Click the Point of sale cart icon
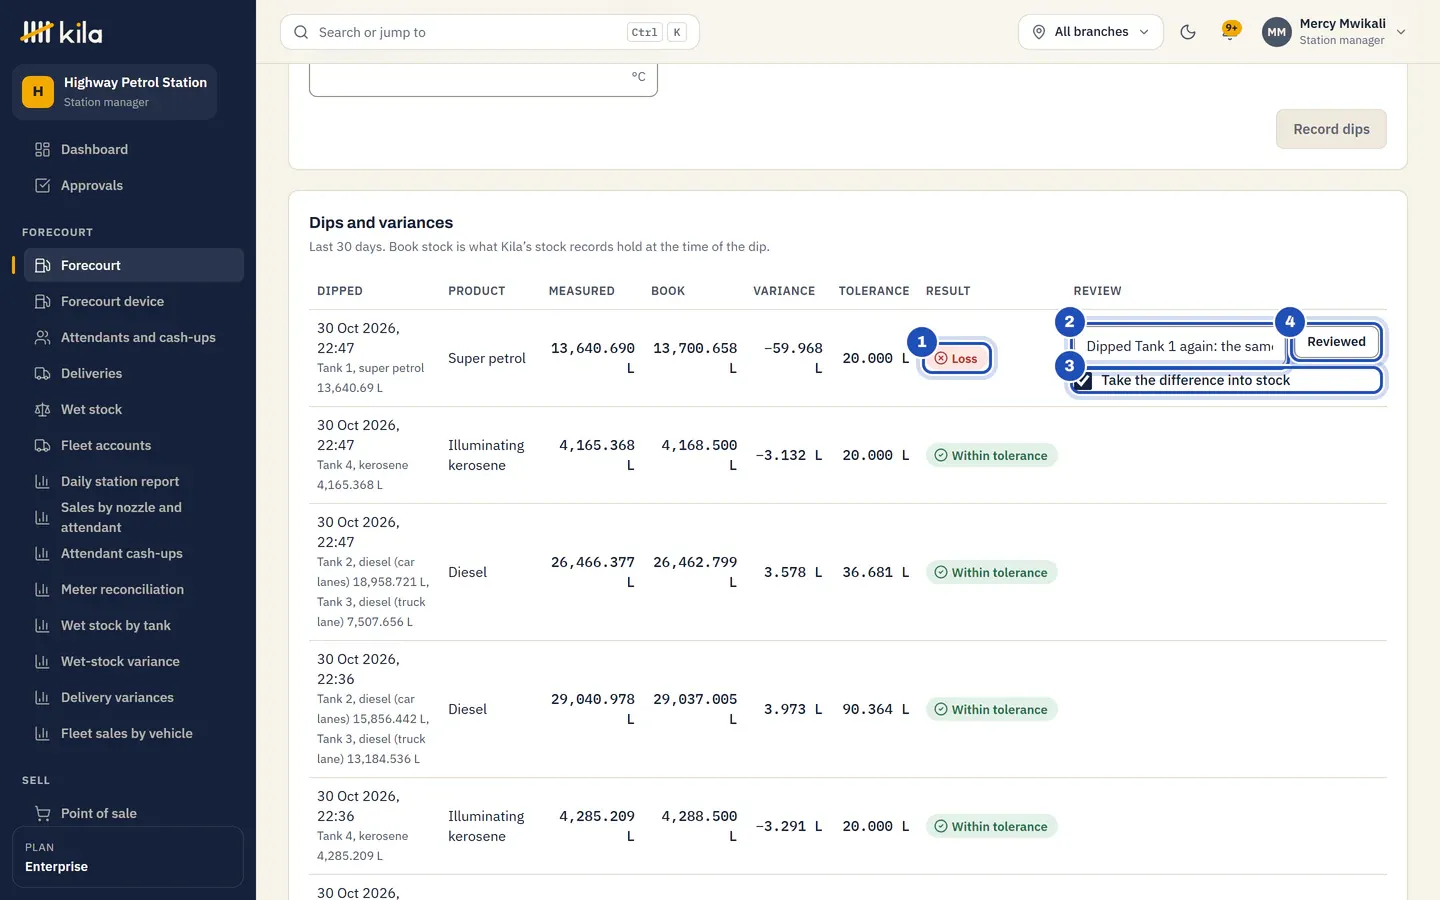 pyautogui.click(x=42, y=814)
